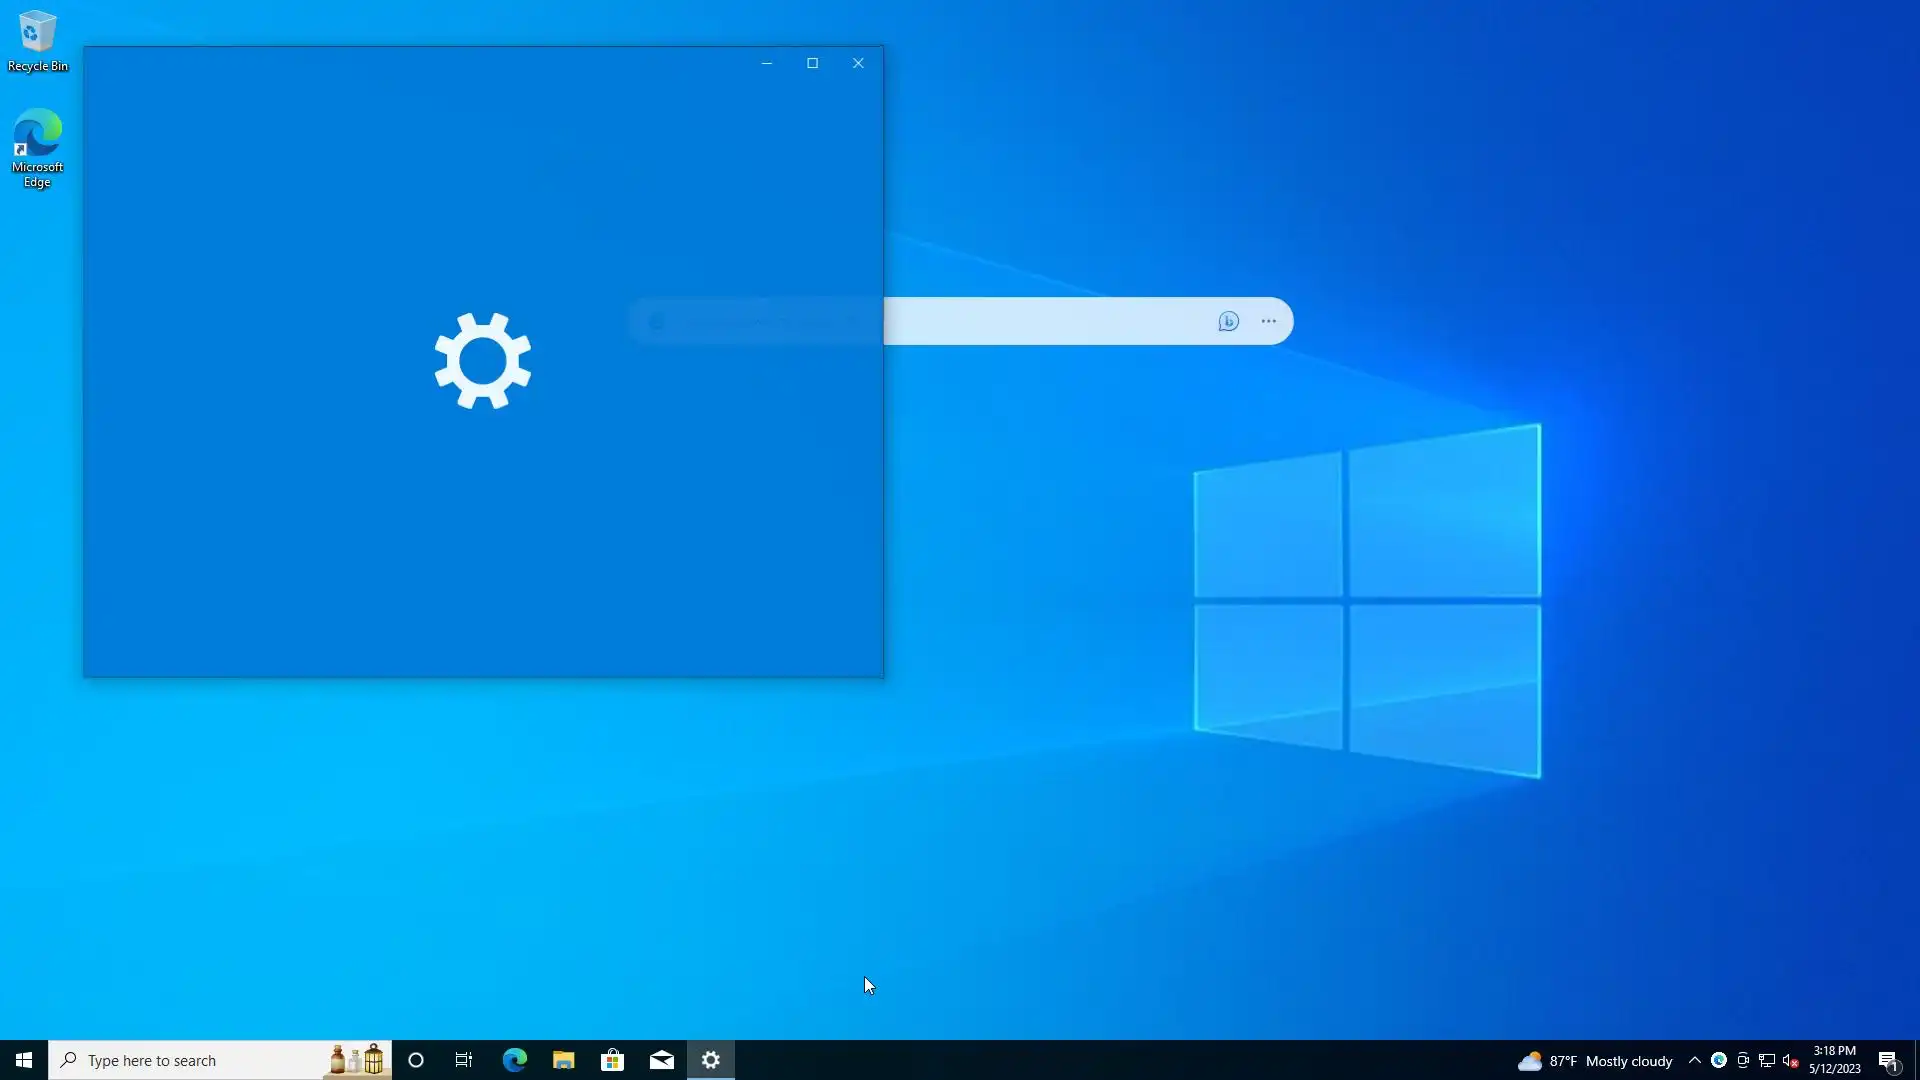Click the Cortana circle icon

416,1060
